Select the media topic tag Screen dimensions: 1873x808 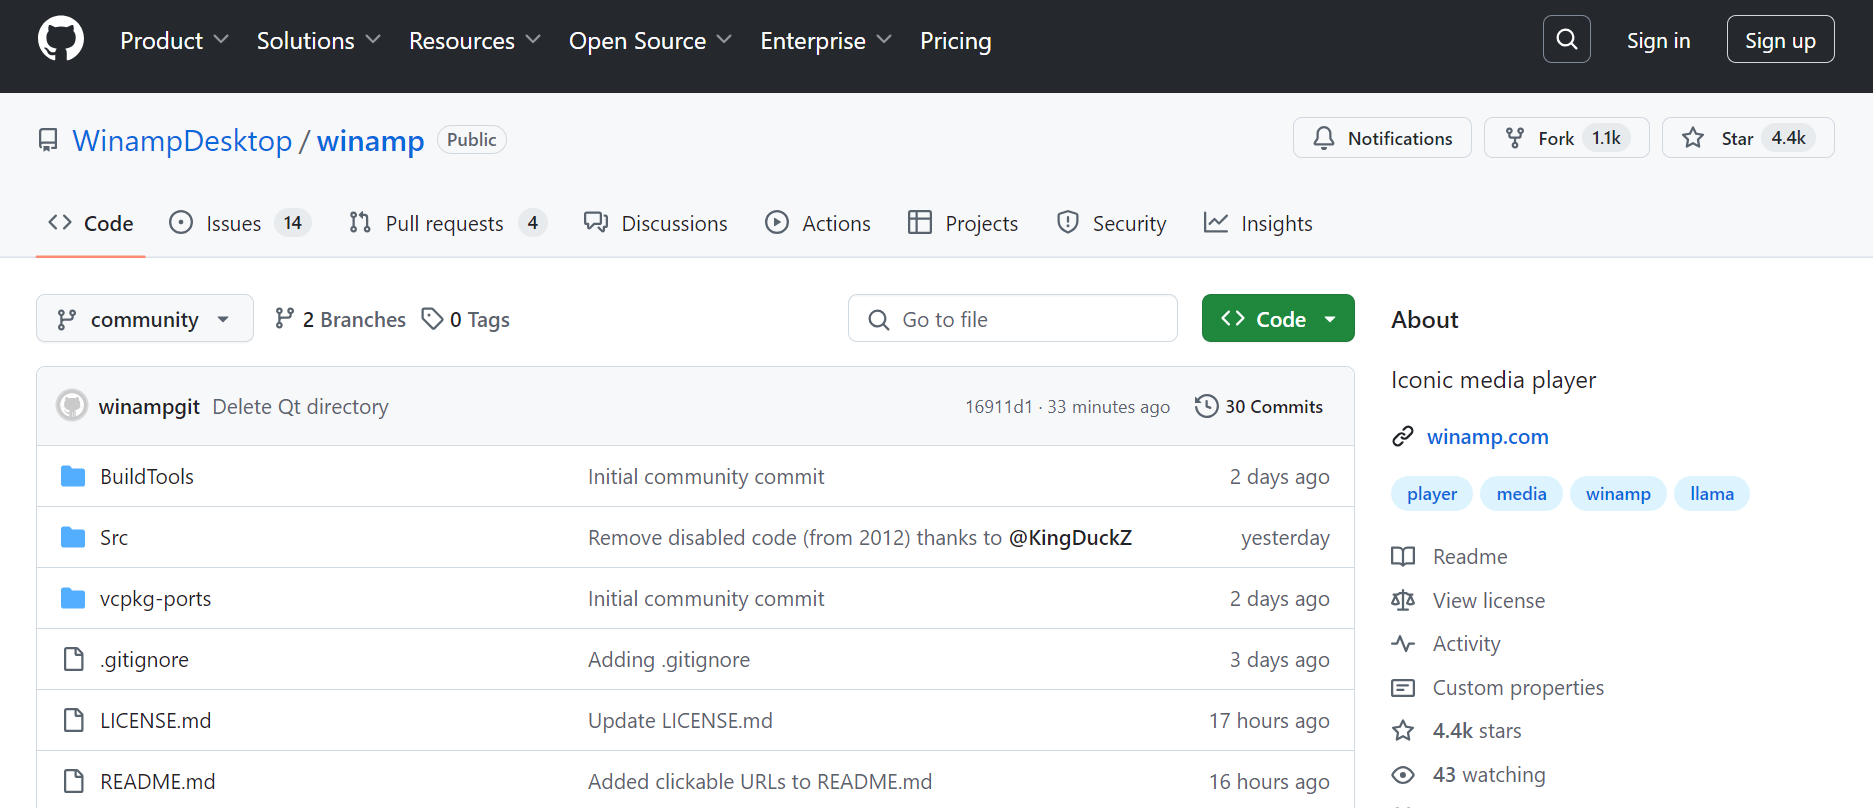tap(1521, 494)
